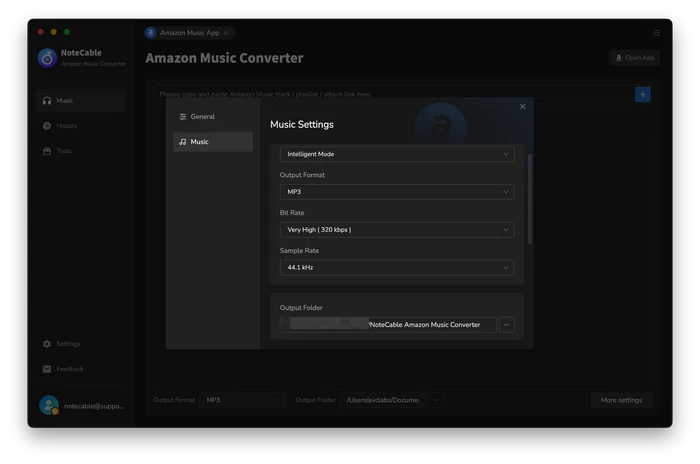
Task: Switch to the General settings tab
Action: click(213, 117)
